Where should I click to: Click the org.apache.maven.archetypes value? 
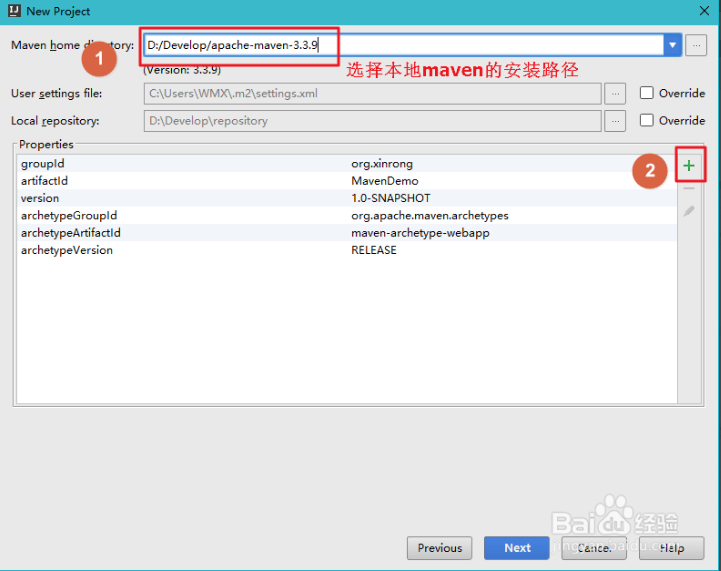pos(429,216)
